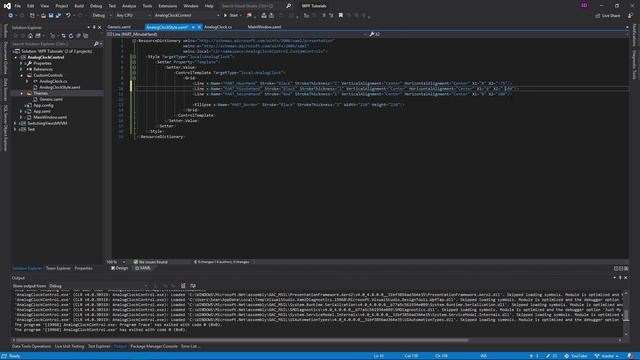This screenshot has height=360, width=640.
Task: Switch to the Design view tab
Action: [x=120, y=268]
